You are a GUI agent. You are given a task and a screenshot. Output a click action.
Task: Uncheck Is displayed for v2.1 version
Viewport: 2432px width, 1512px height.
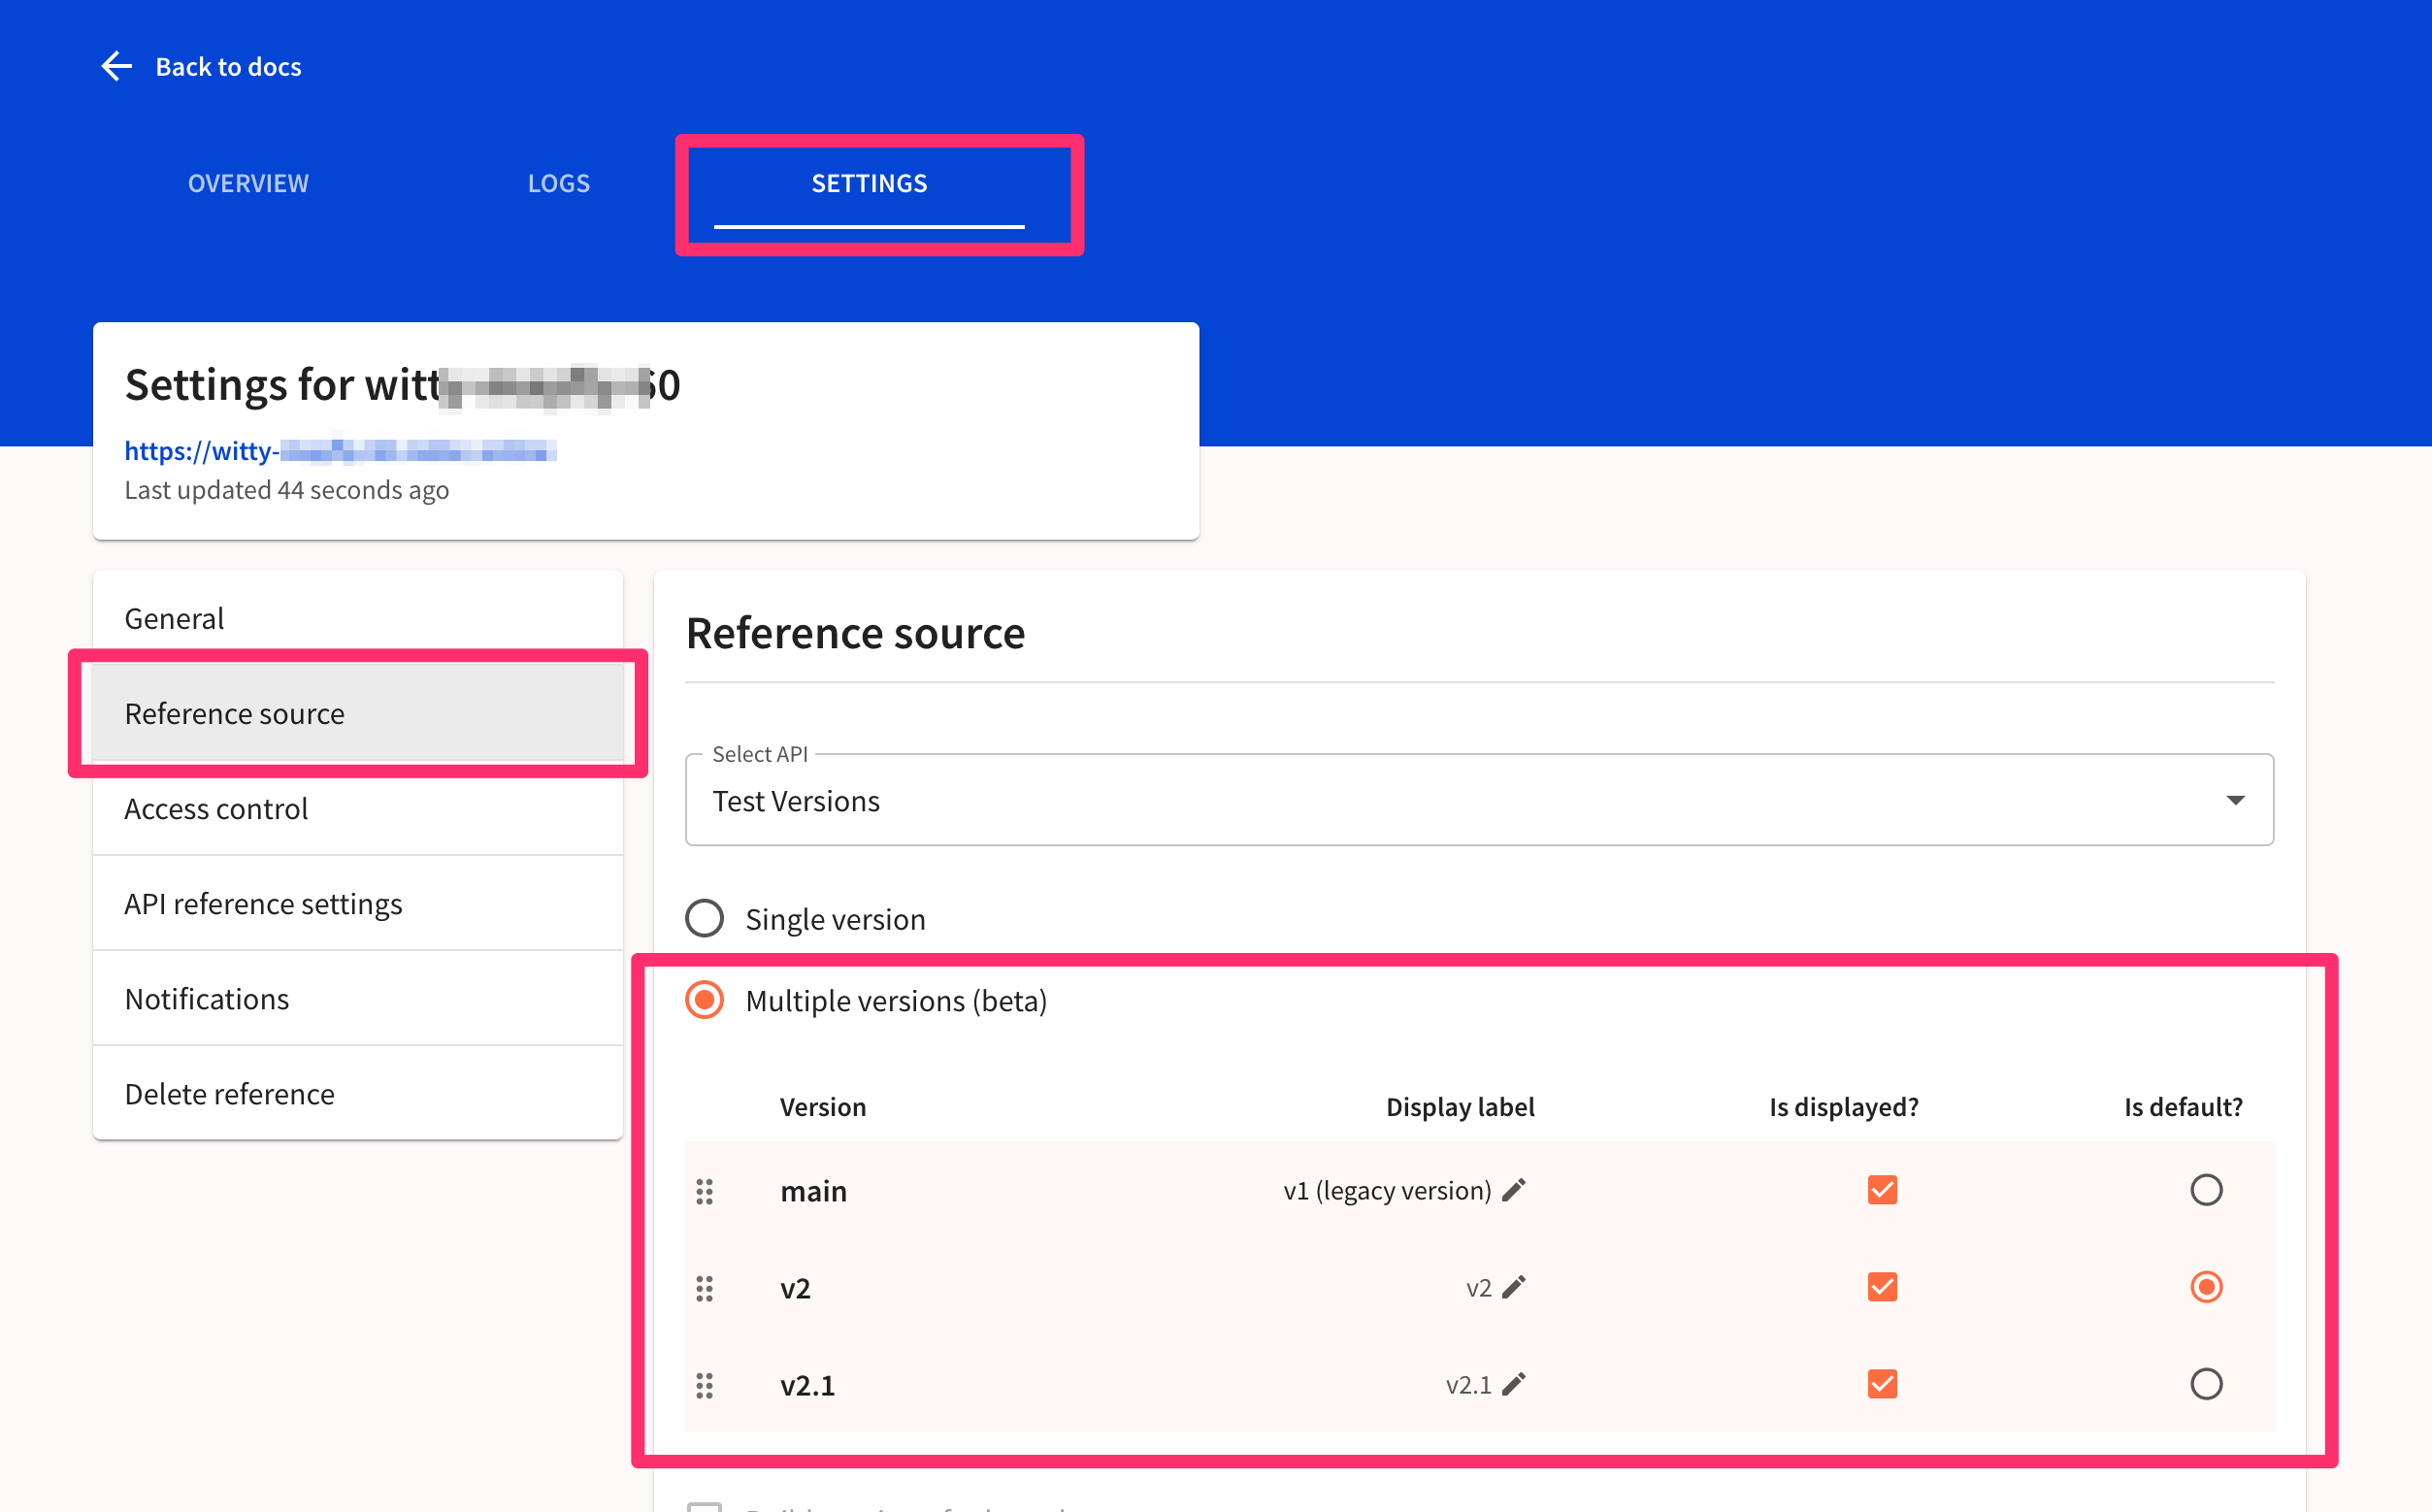click(1882, 1383)
